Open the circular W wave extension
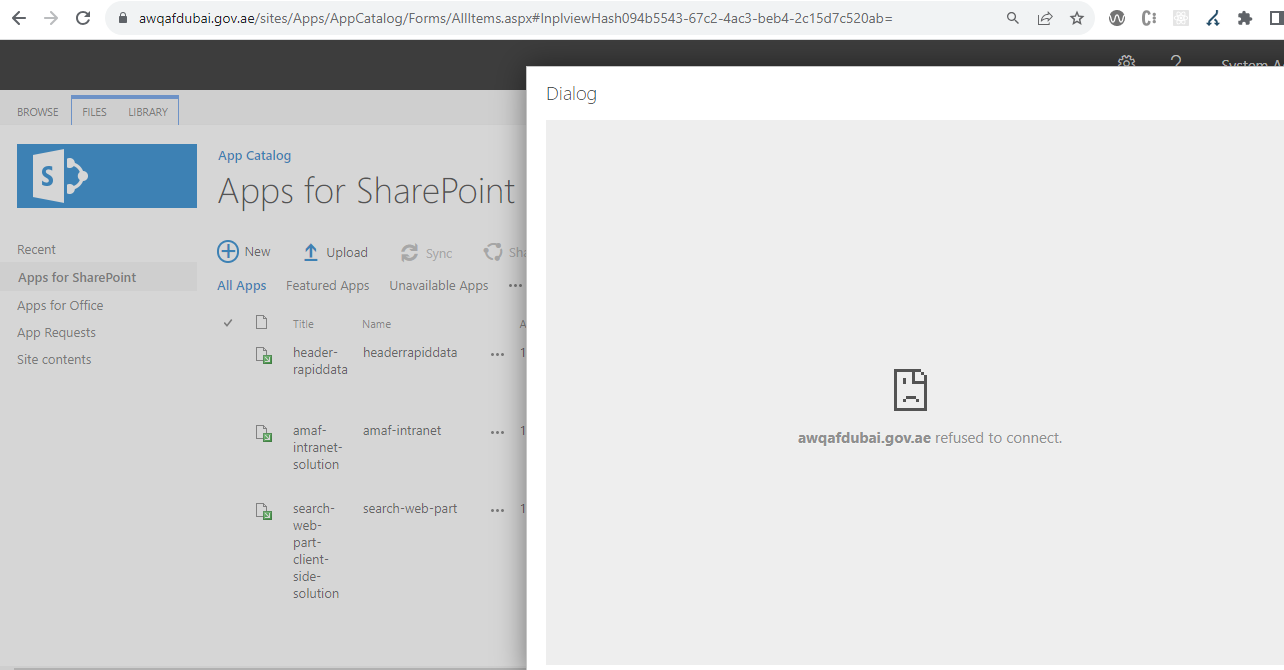 tap(1117, 18)
